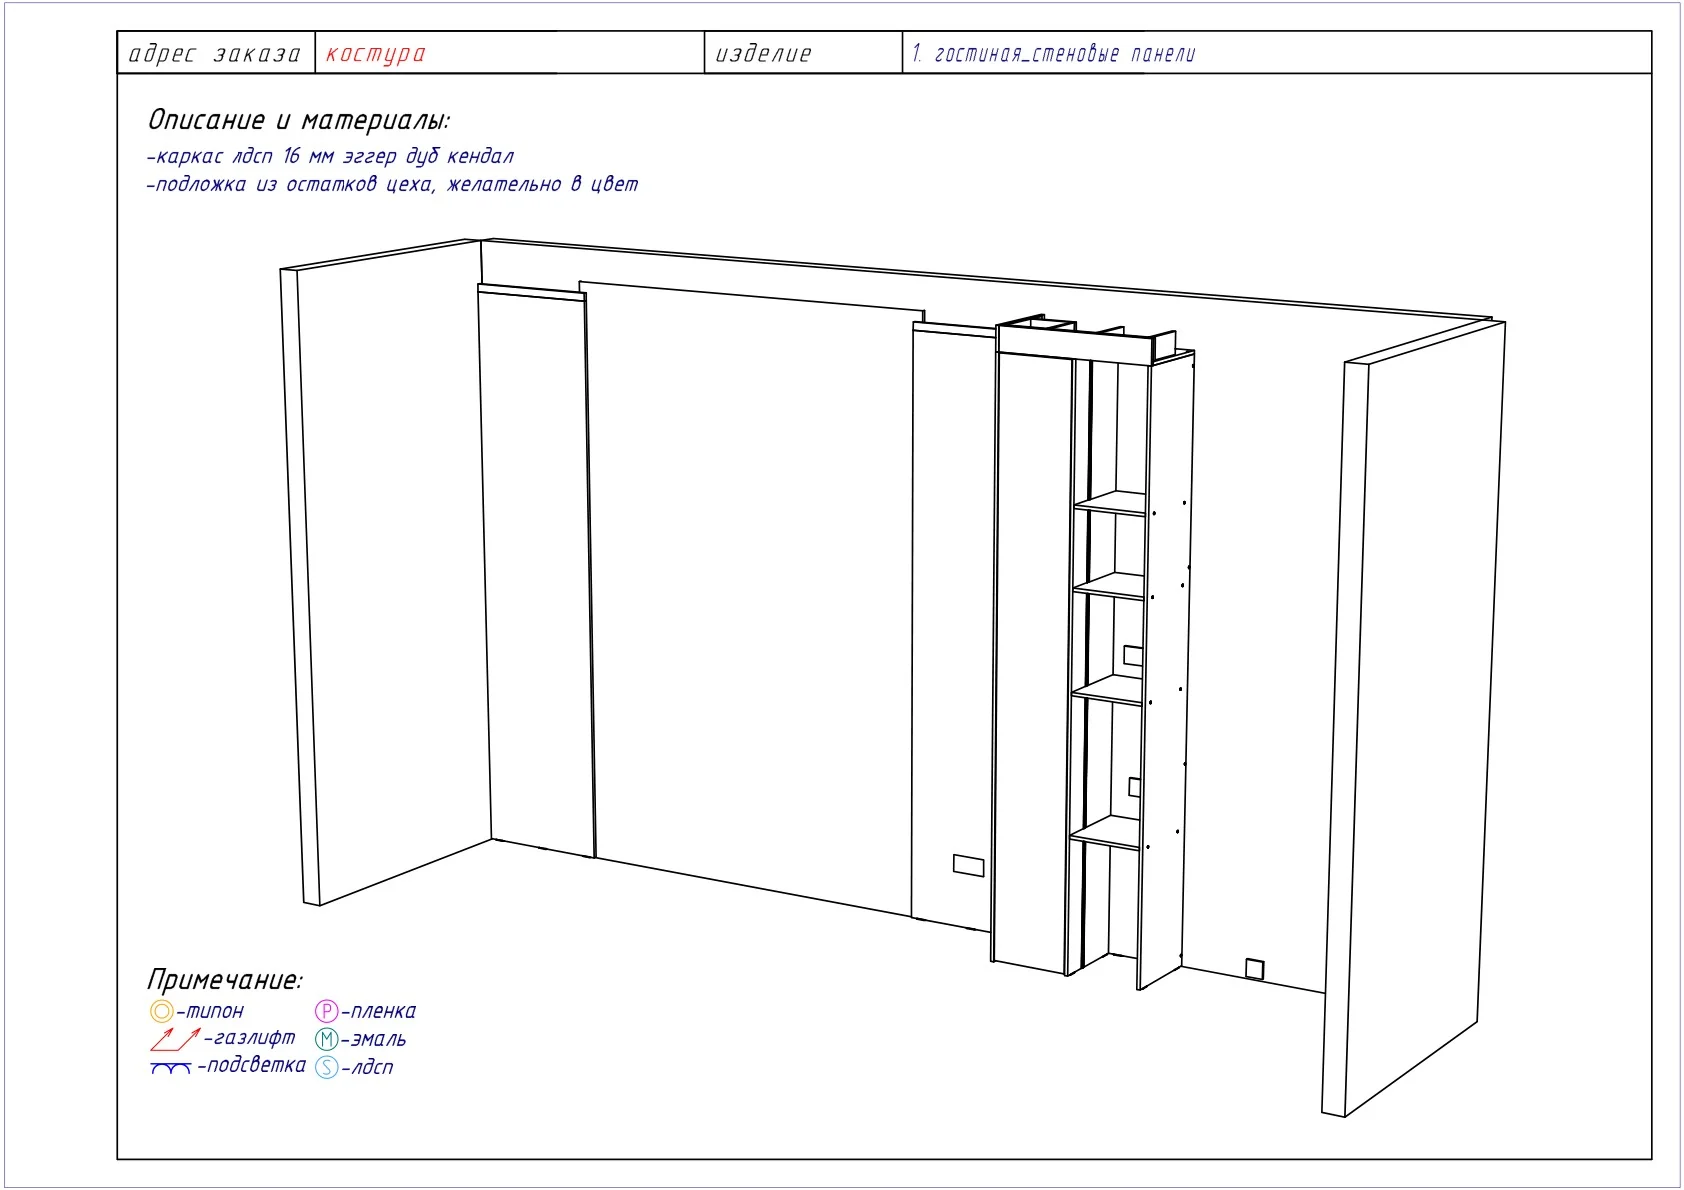
Task: Click the "Описание и материалы:" heading
Action: (x=299, y=120)
